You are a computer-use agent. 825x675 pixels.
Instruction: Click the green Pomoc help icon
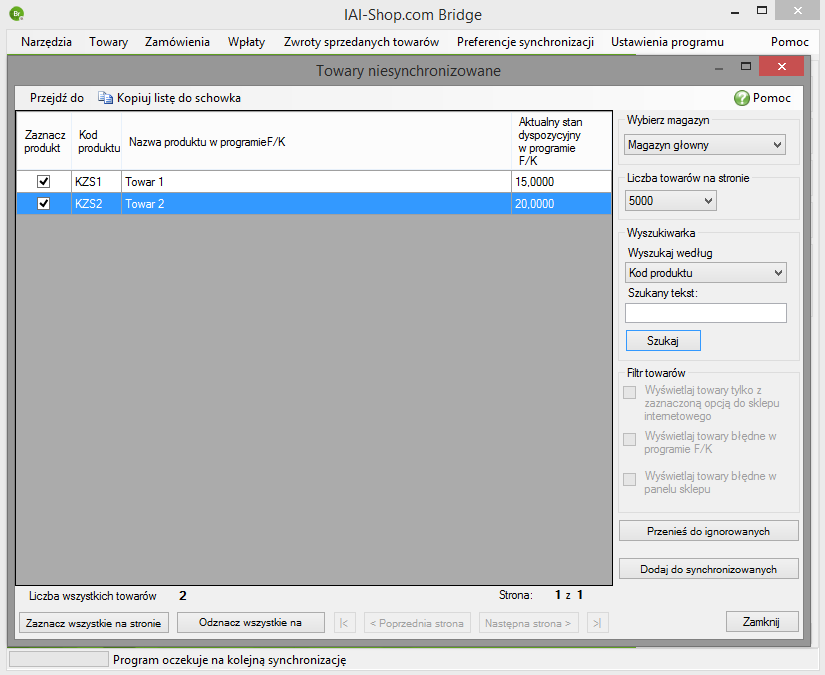point(742,98)
